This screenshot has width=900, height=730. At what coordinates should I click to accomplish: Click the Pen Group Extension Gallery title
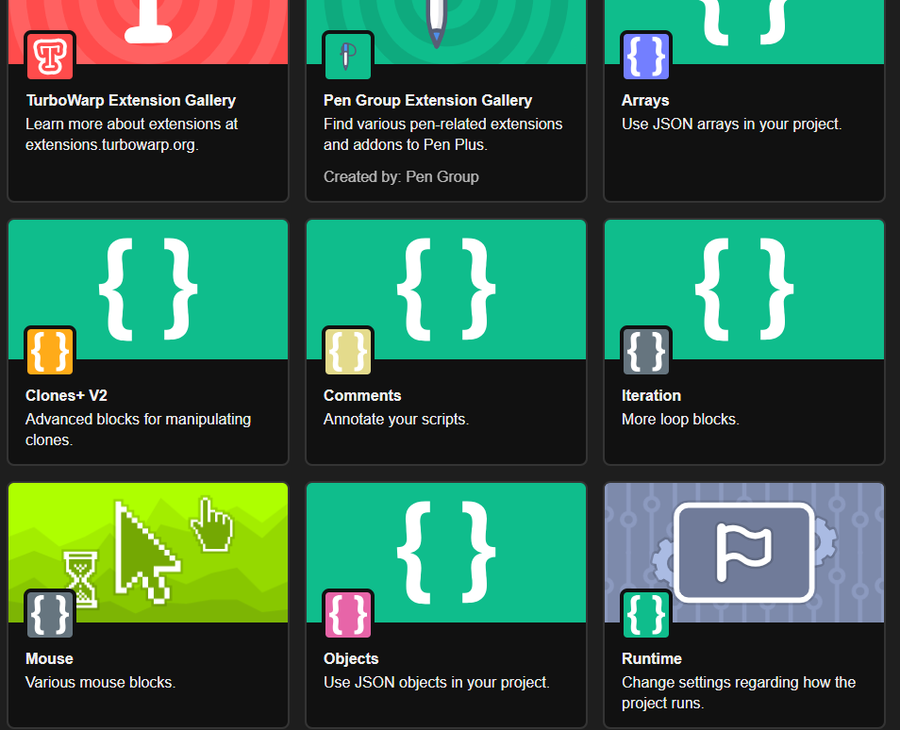(x=428, y=100)
